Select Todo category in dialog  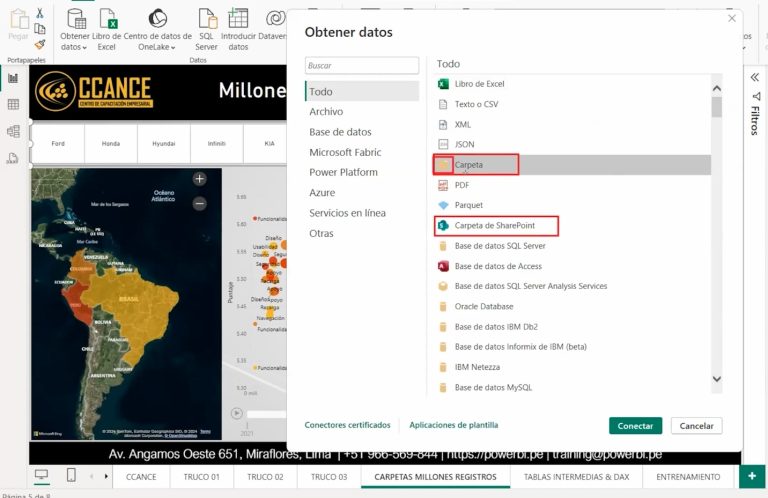[362, 92]
